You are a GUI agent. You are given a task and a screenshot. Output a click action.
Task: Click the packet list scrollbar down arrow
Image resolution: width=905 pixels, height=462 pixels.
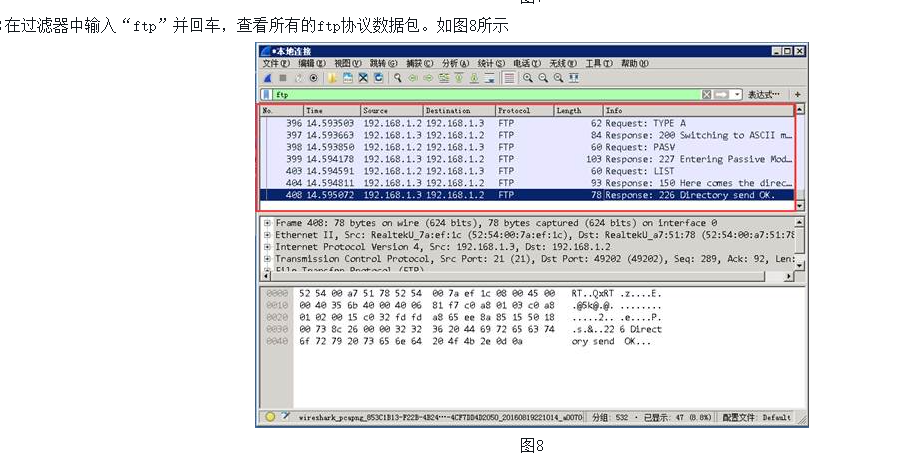tap(799, 206)
